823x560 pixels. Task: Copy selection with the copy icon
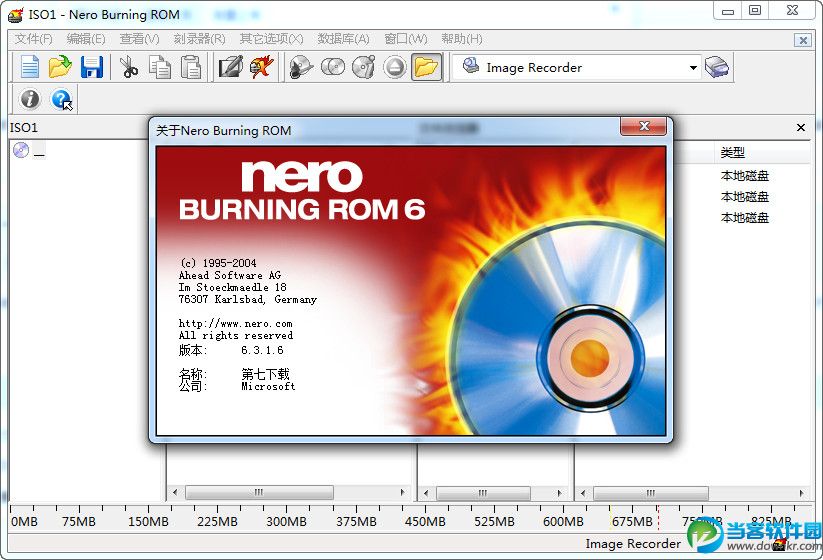tap(160, 67)
